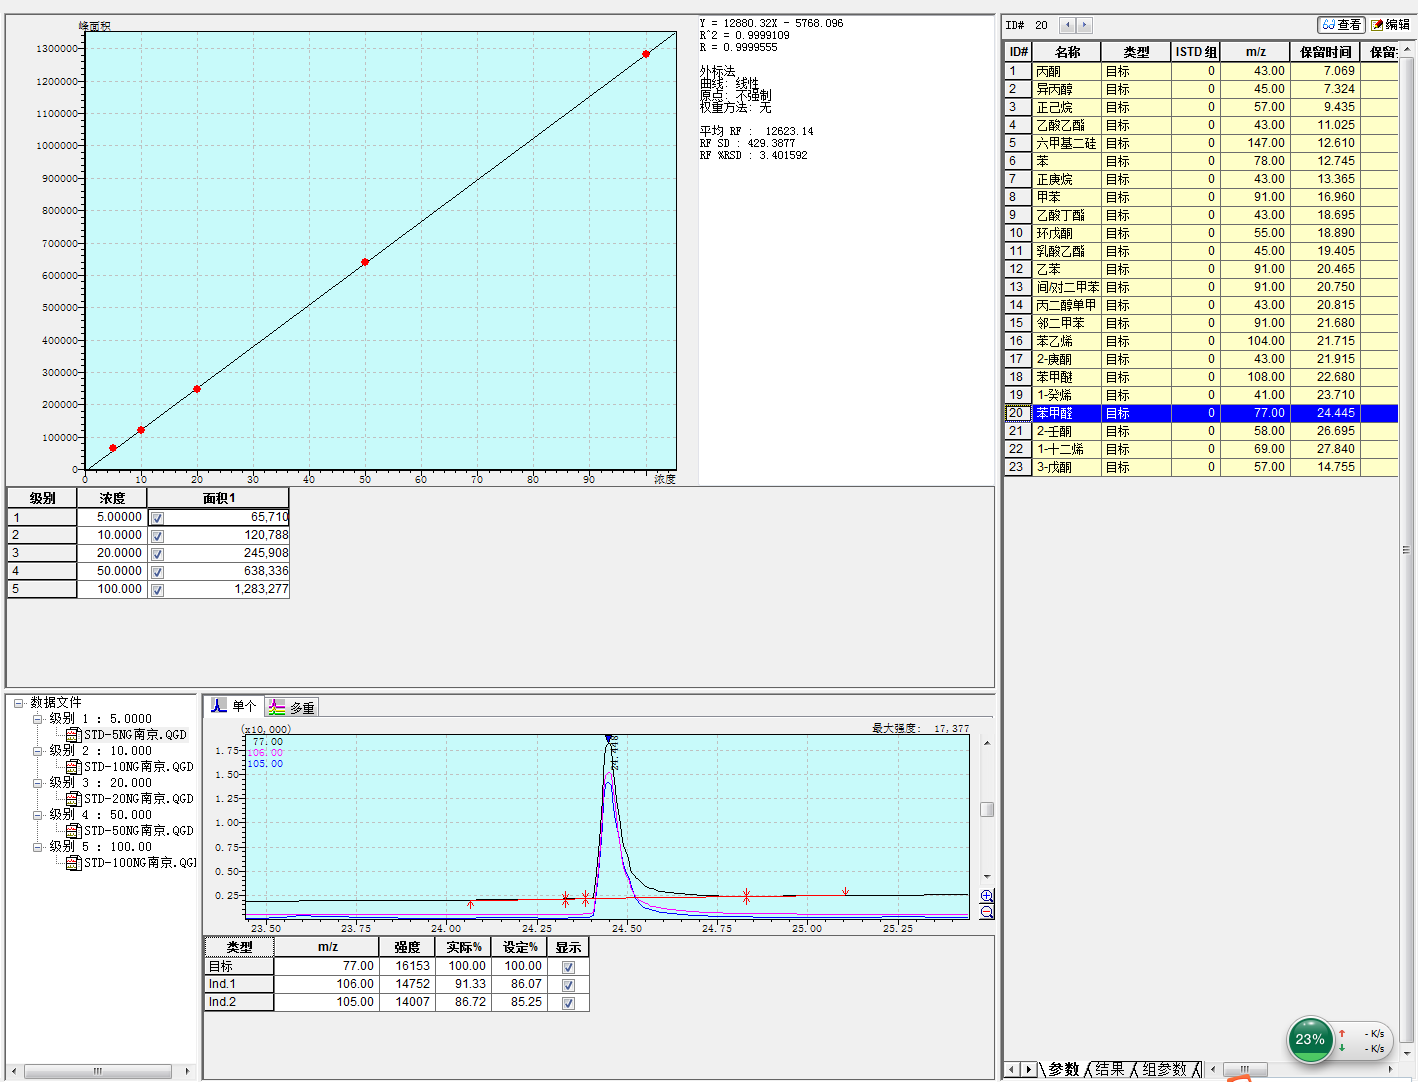Image resolution: width=1418 pixels, height=1082 pixels.
Task: Uncheck level 4 calibration point (50.0000)
Action: click(x=157, y=572)
